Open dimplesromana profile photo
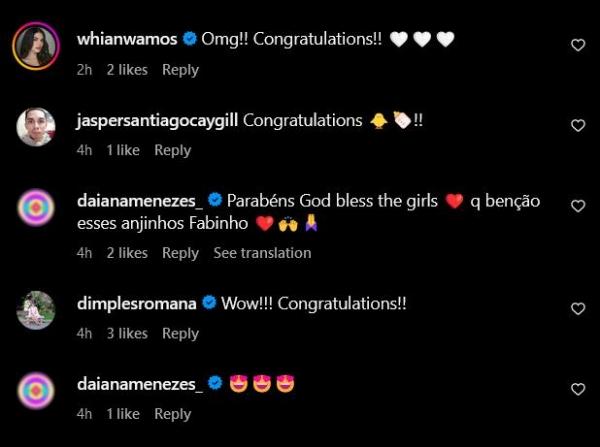 coord(36,310)
